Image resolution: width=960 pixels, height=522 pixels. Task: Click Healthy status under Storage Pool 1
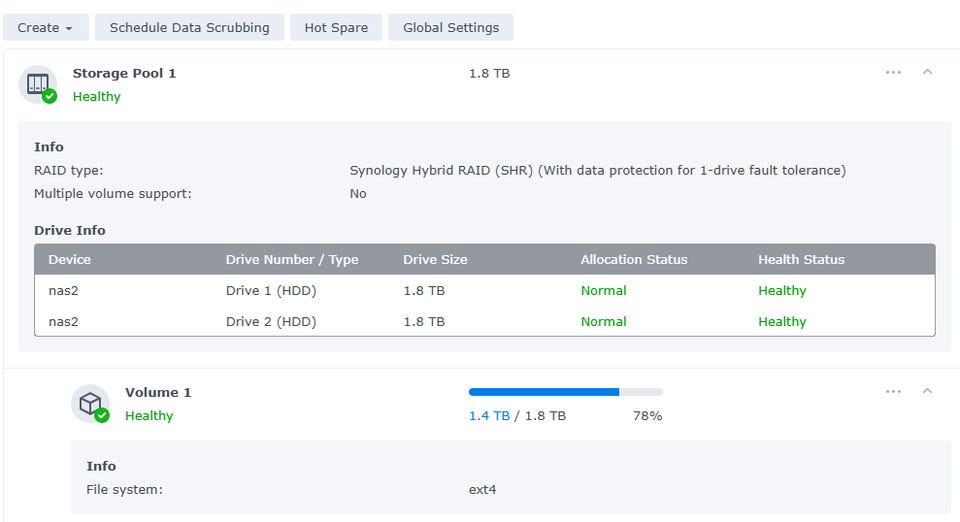coord(97,97)
